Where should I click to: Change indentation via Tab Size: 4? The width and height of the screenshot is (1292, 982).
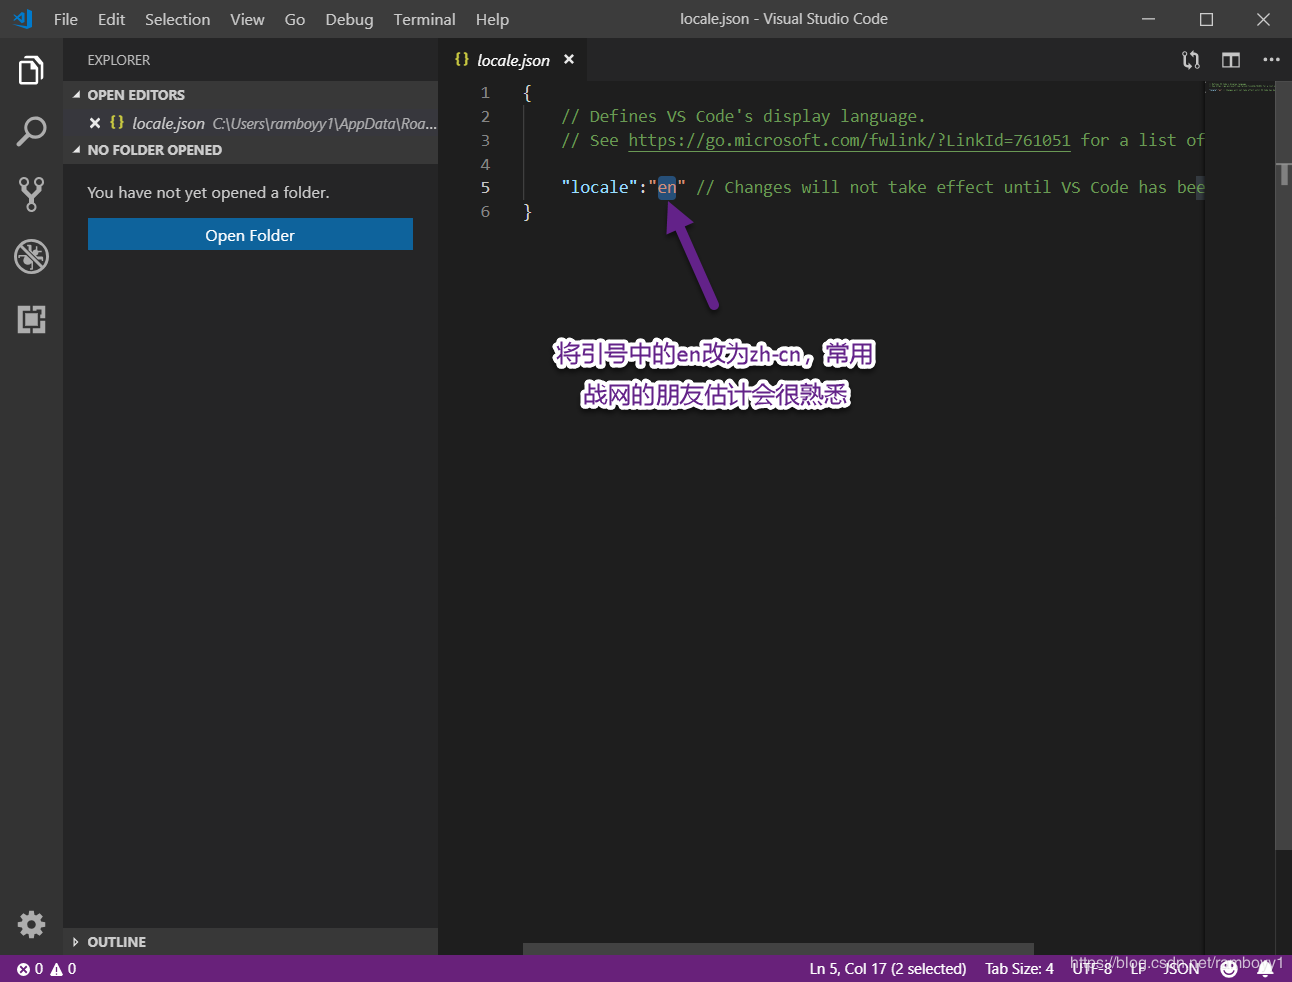click(1019, 969)
